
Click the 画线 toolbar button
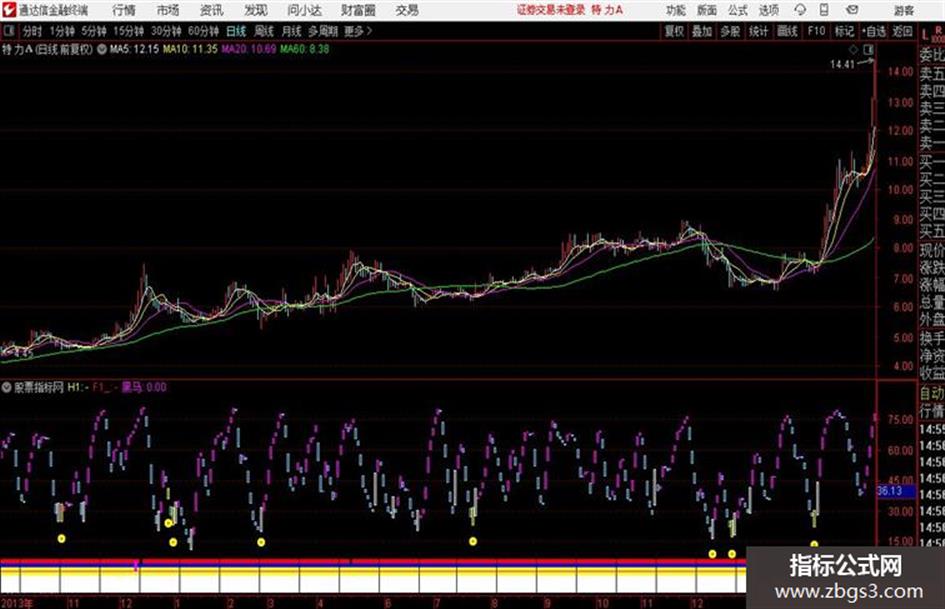click(x=787, y=31)
